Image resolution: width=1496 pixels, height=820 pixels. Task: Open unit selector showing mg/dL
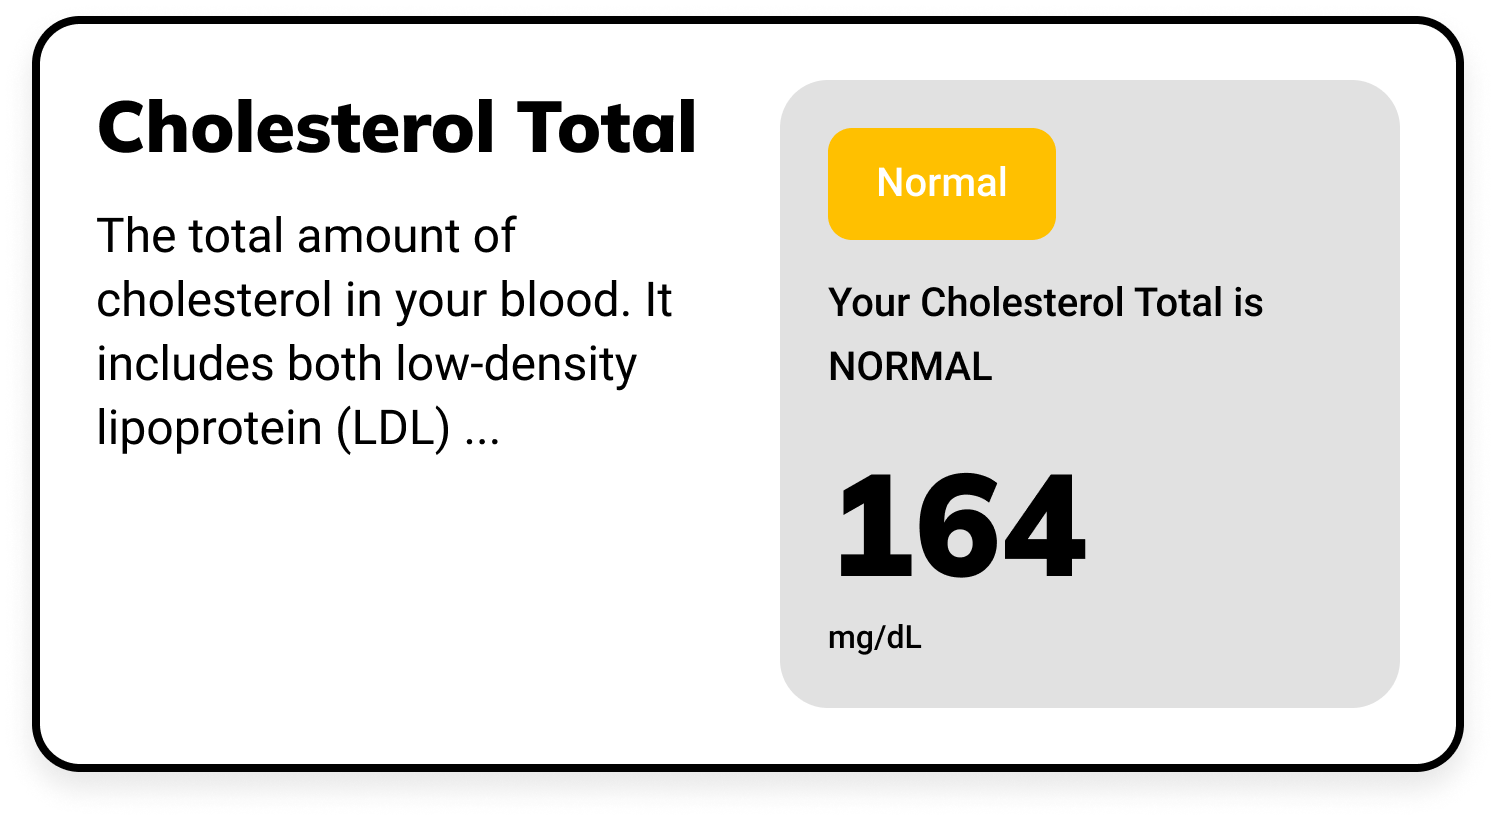point(876,637)
